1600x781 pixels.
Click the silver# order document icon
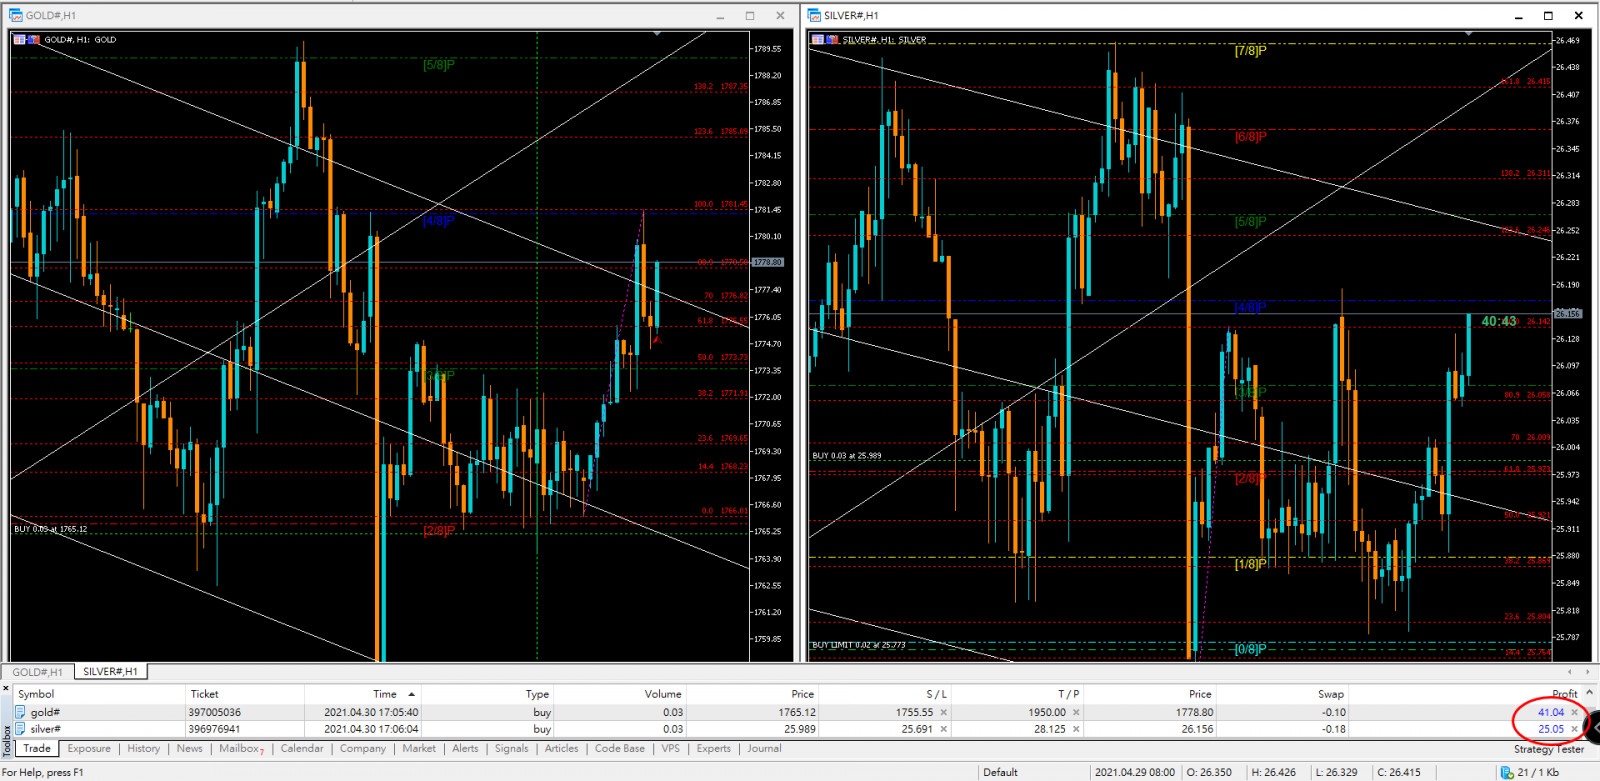[20, 729]
